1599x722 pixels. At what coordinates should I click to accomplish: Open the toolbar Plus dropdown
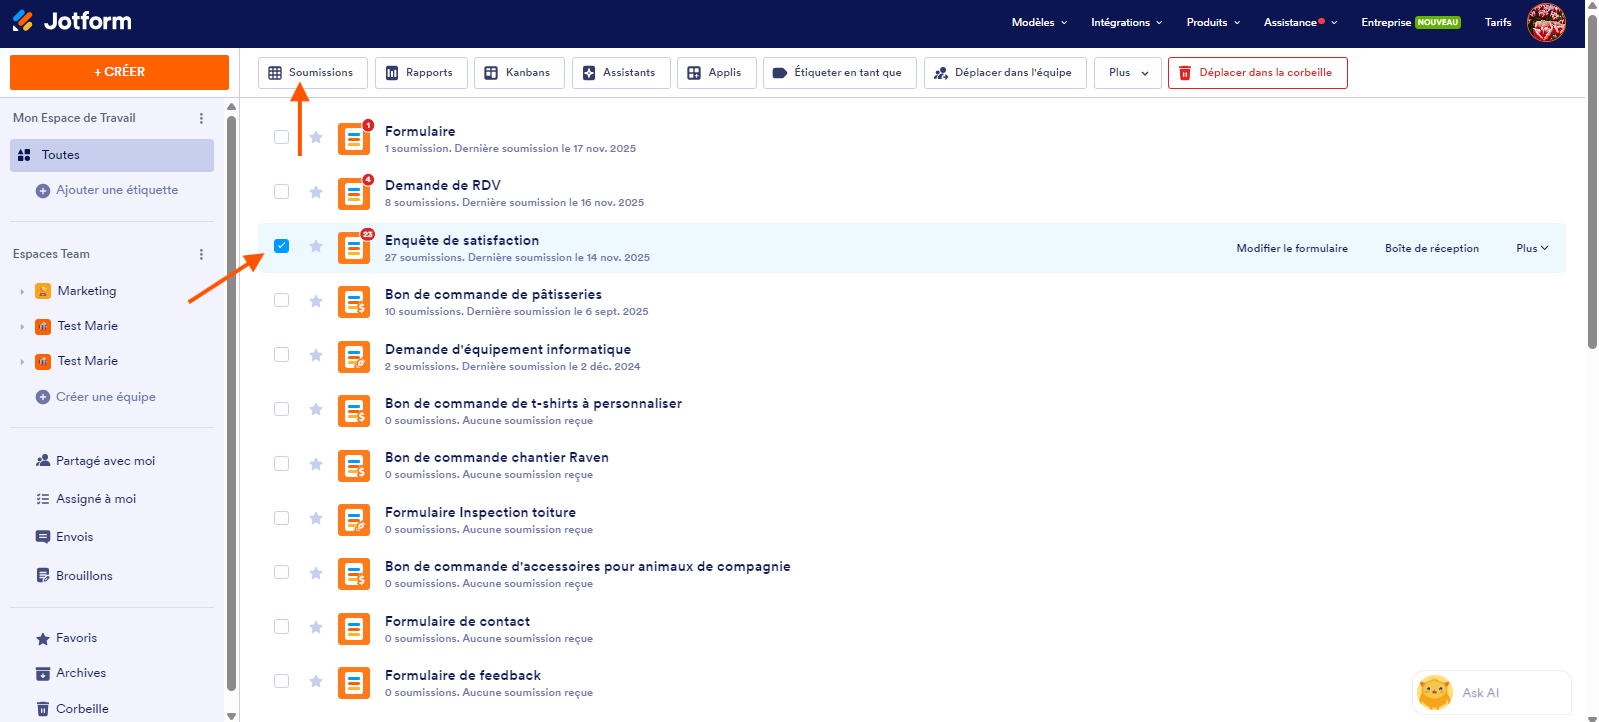tap(1128, 73)
